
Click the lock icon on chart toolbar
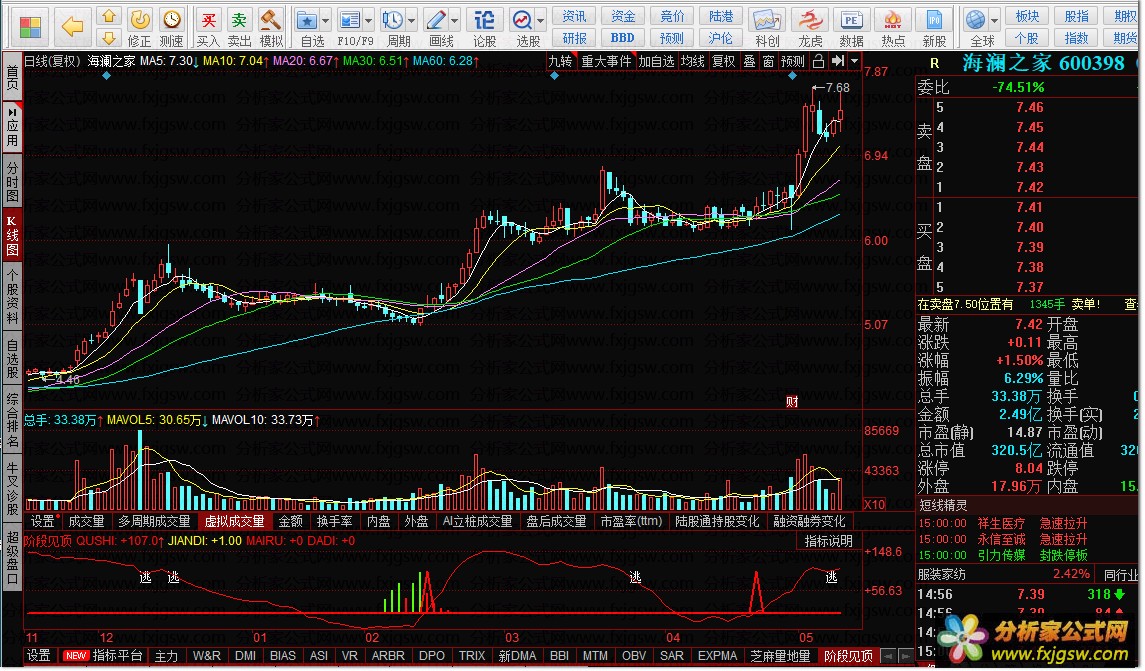819,61
